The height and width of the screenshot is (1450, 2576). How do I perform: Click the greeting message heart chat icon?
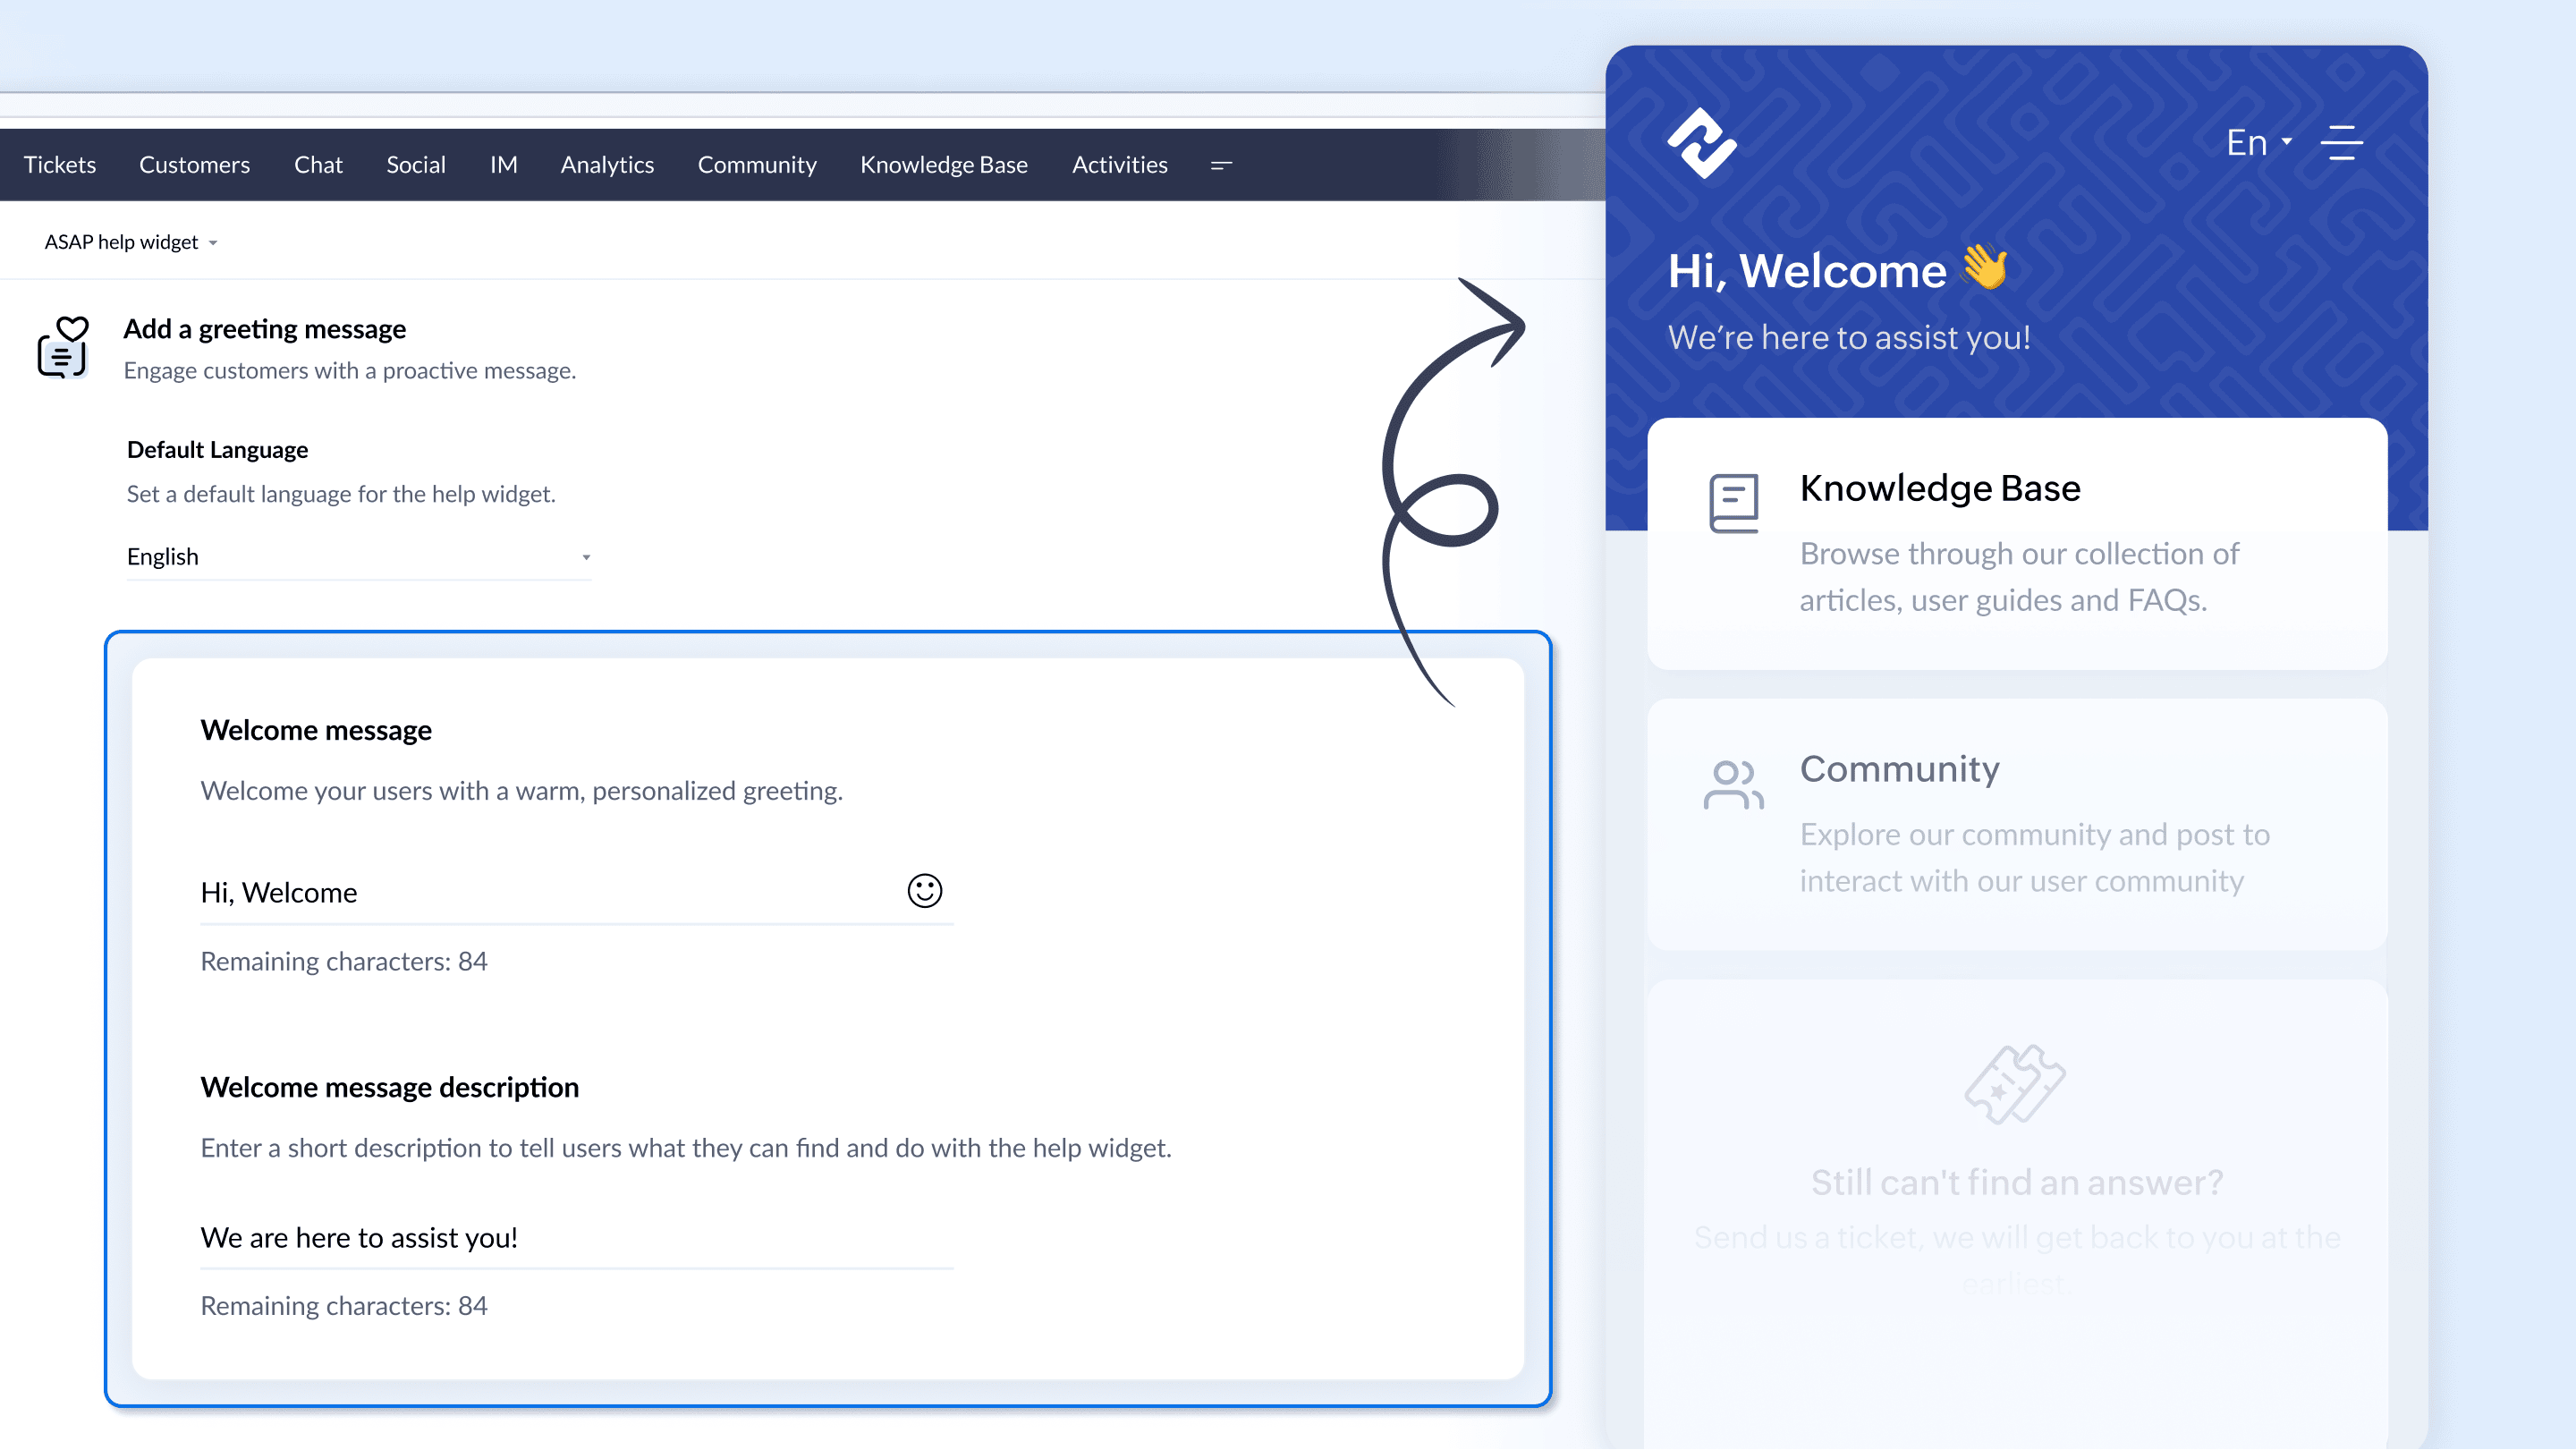[63, 347]
